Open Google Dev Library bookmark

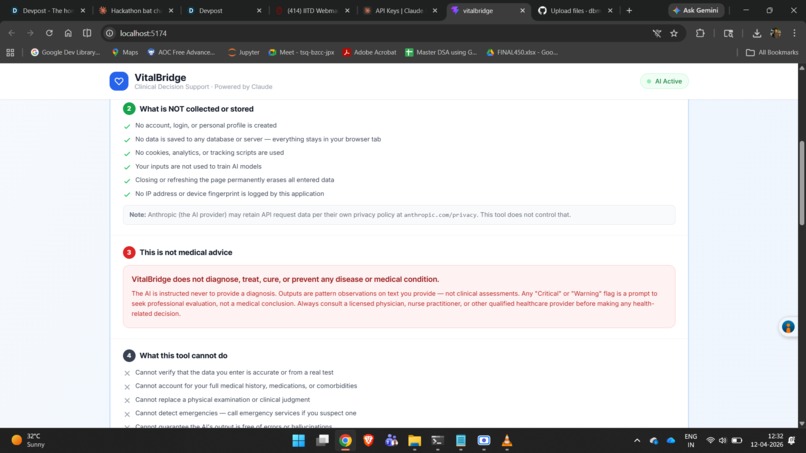(65, 52)
